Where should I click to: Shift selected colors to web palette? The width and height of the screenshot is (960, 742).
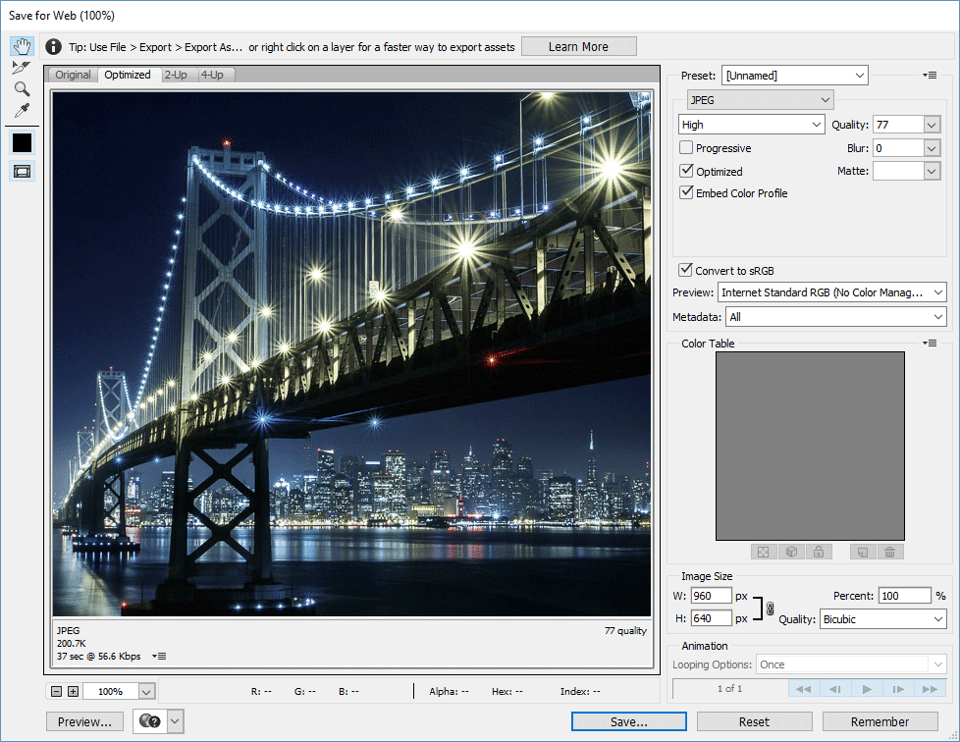[x=792, y=552]
